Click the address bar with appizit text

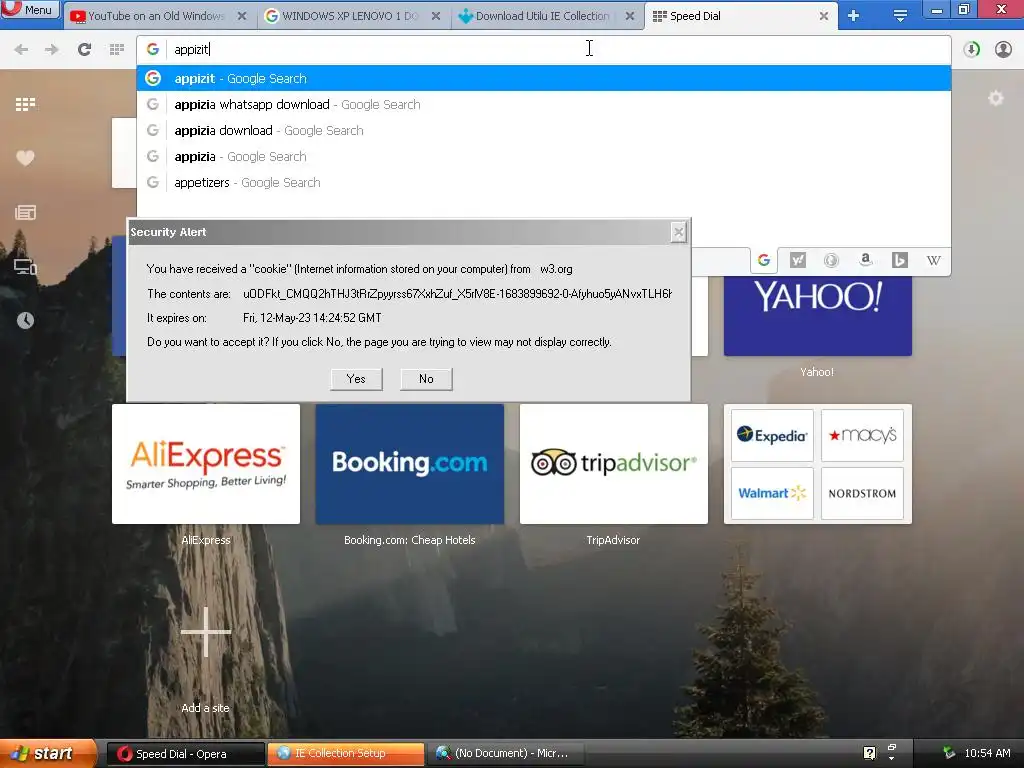[x=543, y=49]
